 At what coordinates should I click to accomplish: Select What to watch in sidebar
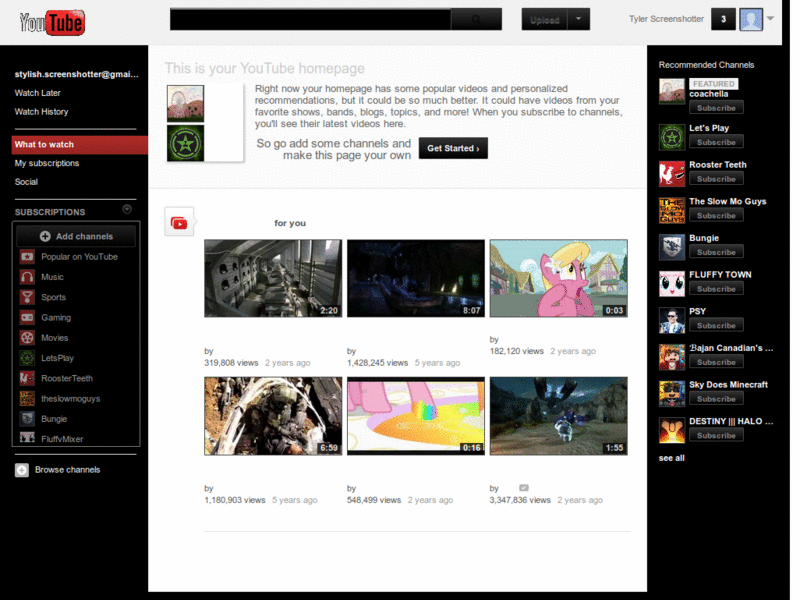click(80, 145)
